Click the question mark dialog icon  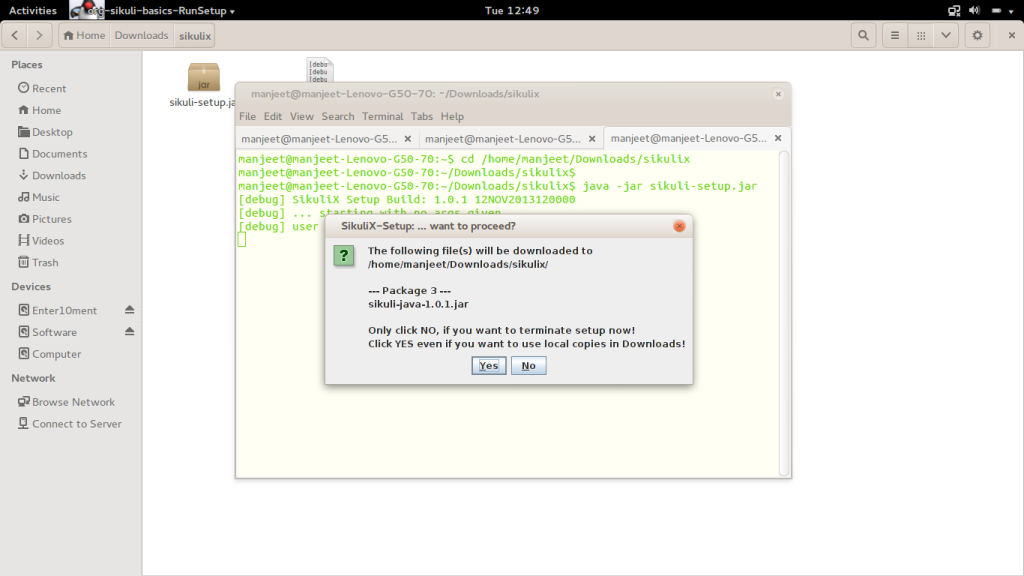(x=344, y=255)
